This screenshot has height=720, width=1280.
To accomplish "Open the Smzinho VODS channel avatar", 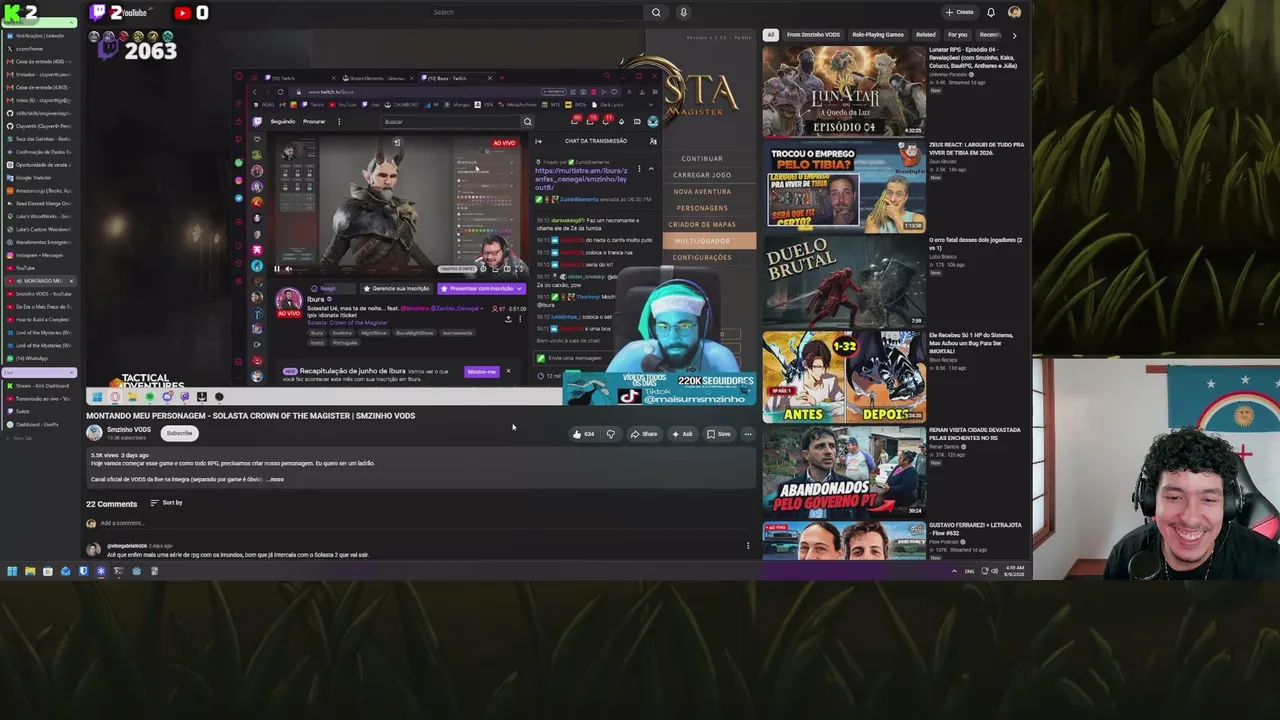I will pos(94,432).
